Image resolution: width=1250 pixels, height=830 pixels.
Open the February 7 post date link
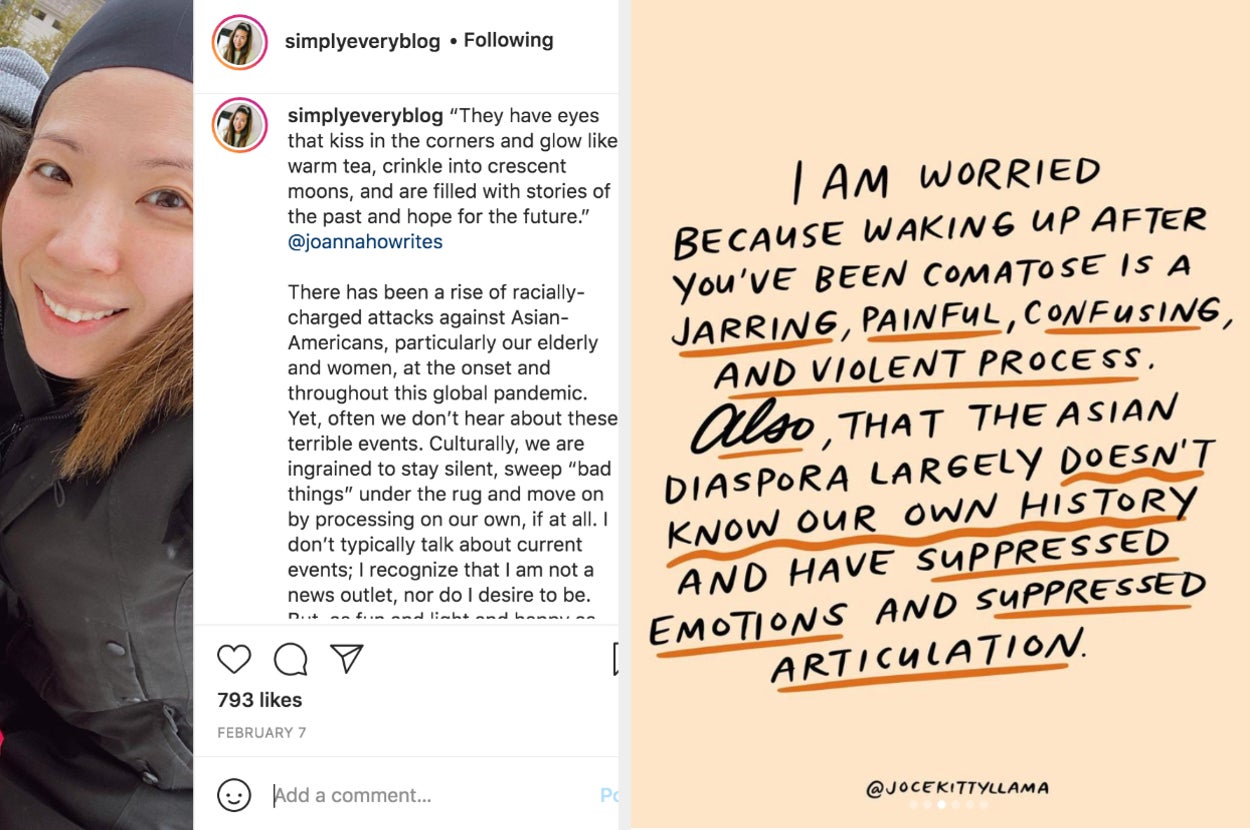[261, 733]
